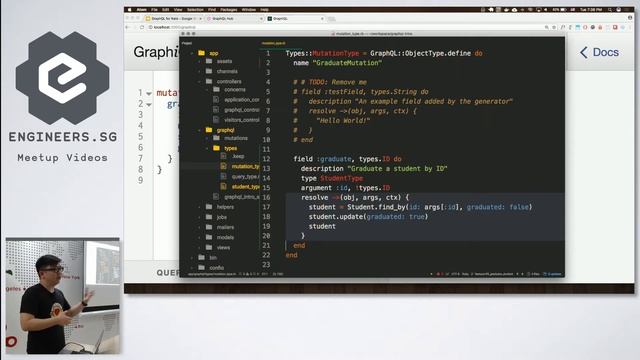The width and height of the screenshot is (640, 360).
Task: Click the student_type file icon
Action: point(224,187)
